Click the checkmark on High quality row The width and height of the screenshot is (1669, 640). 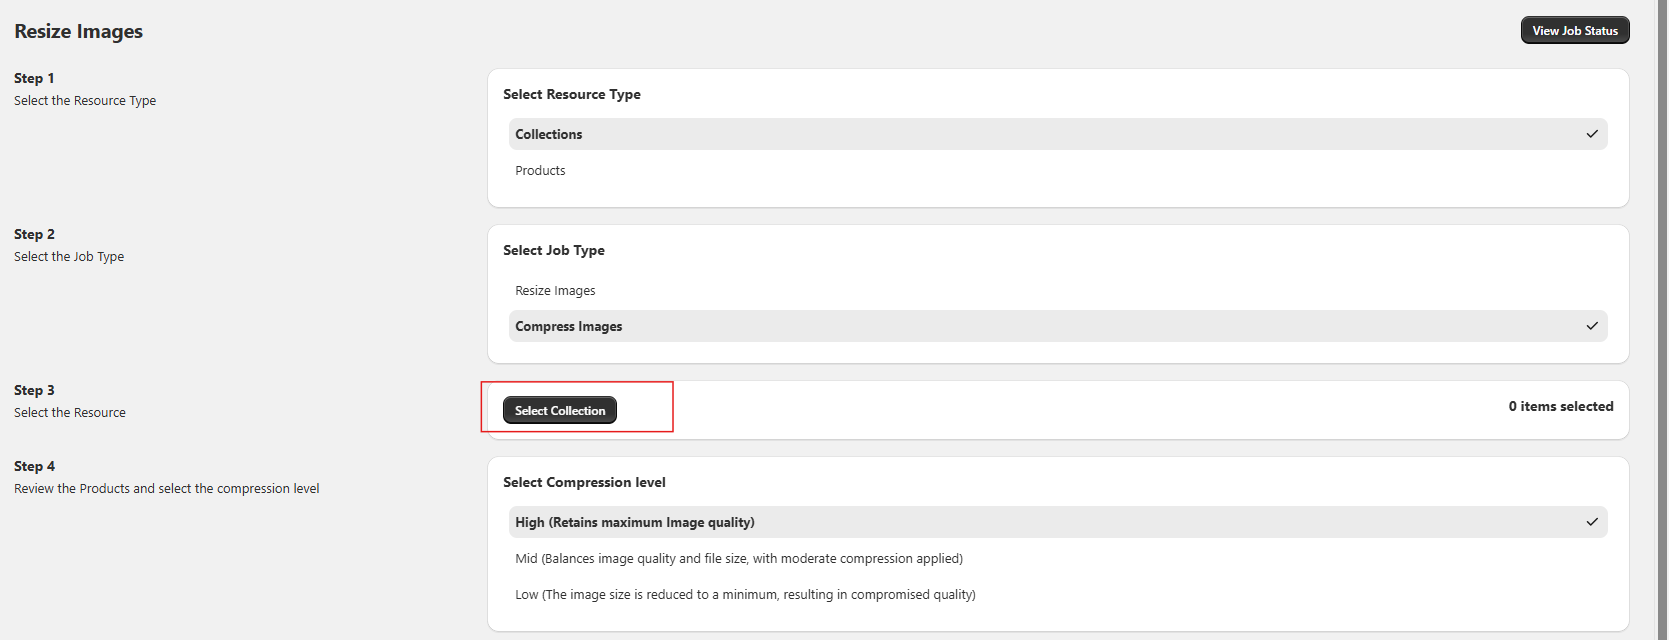coord(1592,522)
